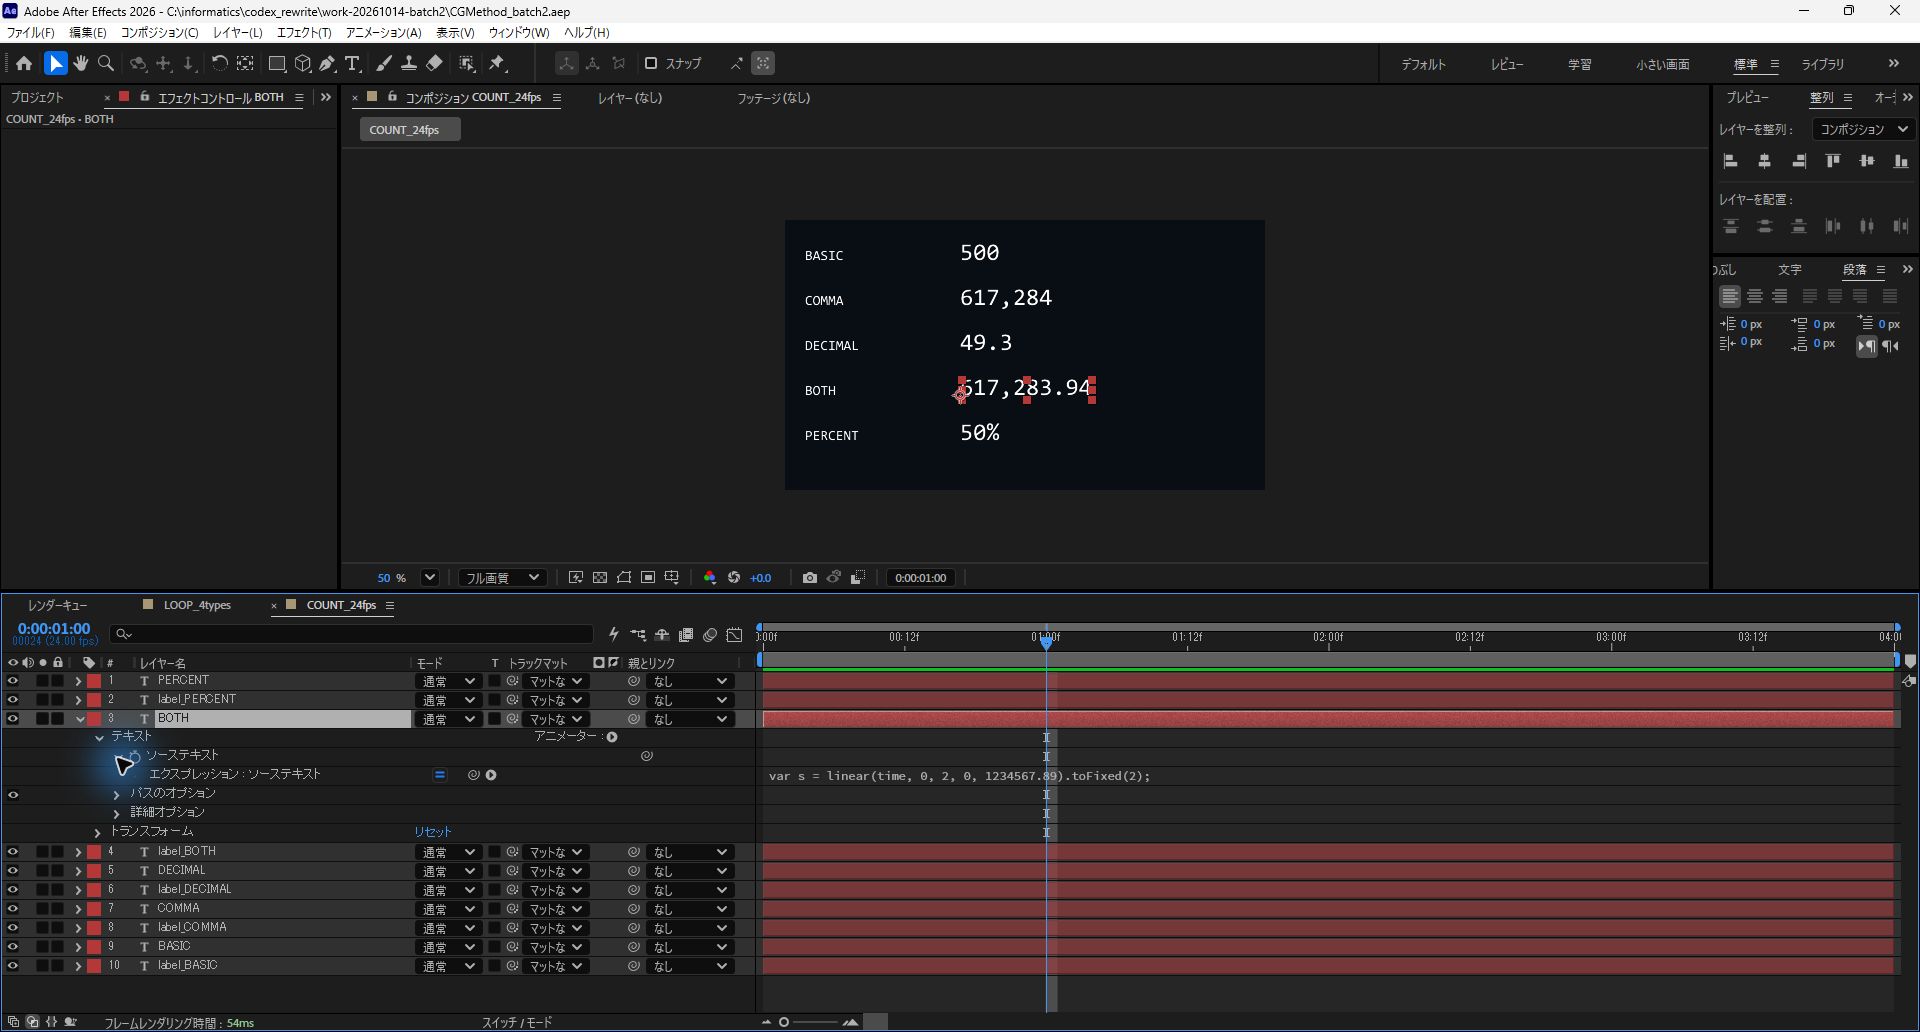Hide the DECIMAL layer eye
1920x1032 pixels.
coord(13,871)
